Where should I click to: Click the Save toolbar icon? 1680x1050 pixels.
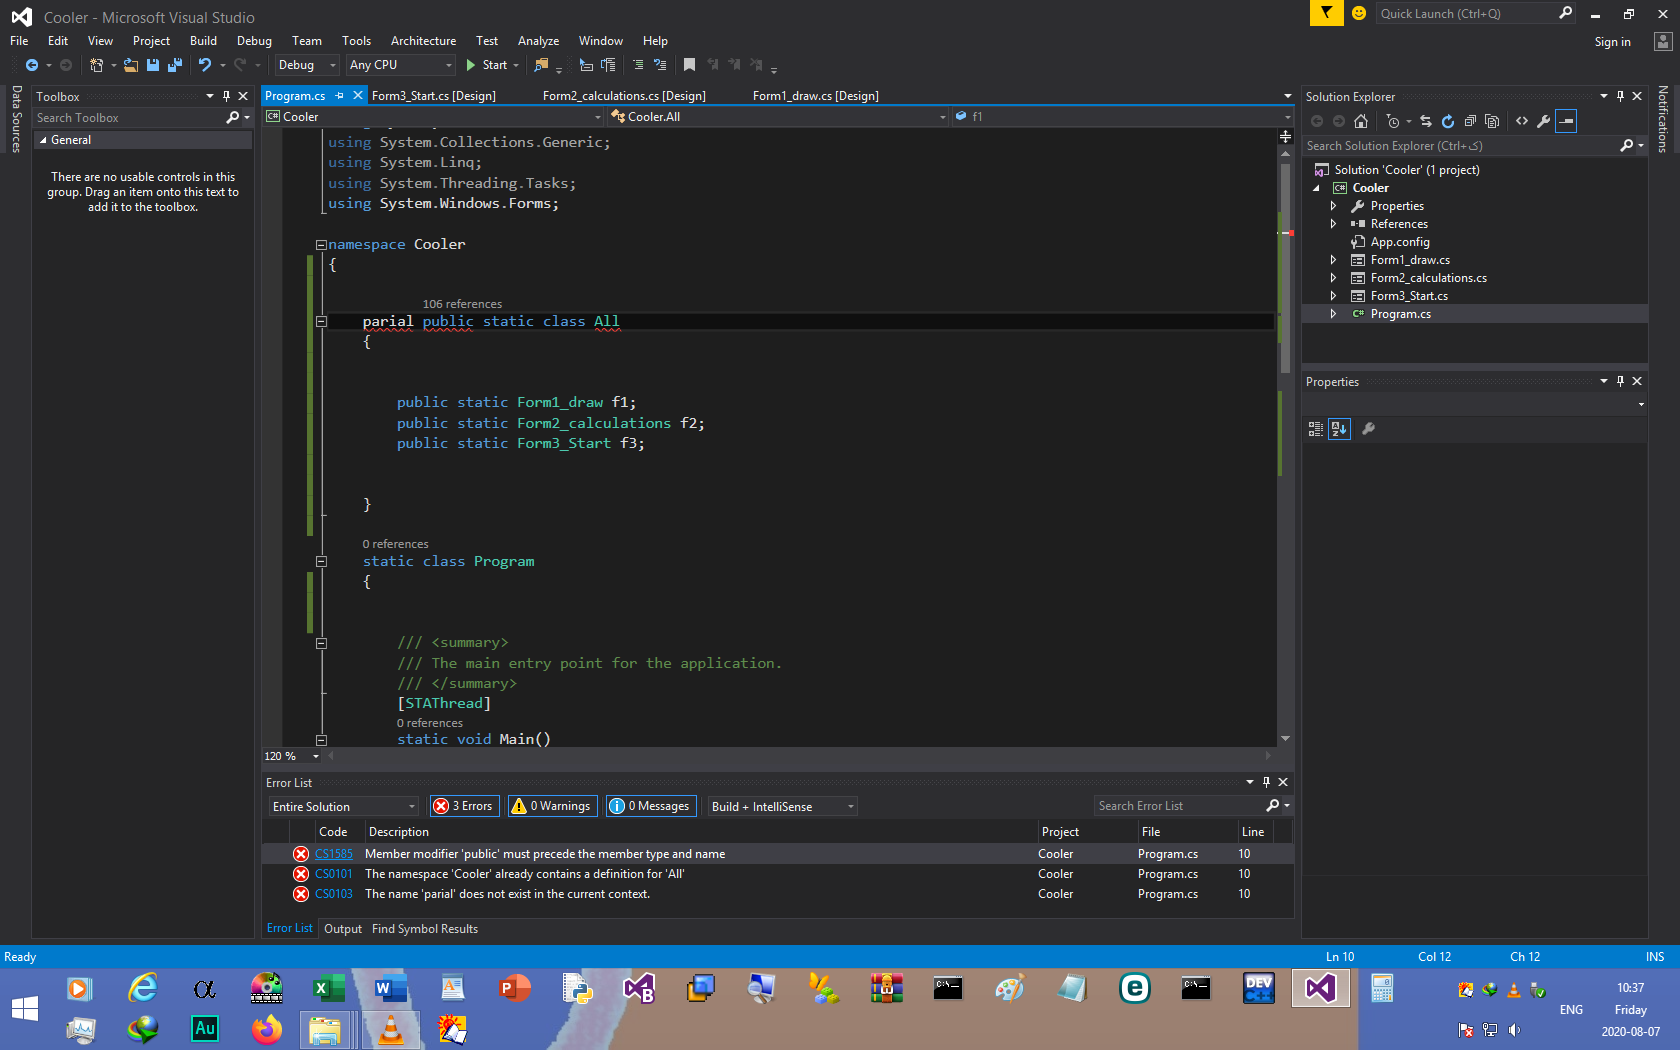tap(153, 65)
